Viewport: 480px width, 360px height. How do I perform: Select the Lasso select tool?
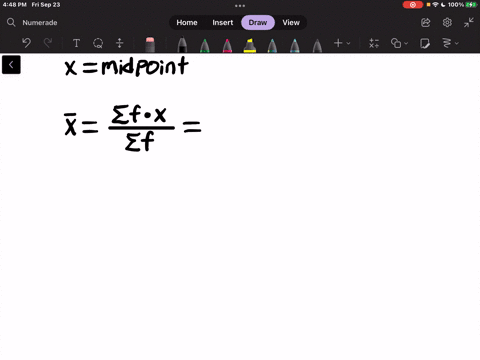click(98, 43)
